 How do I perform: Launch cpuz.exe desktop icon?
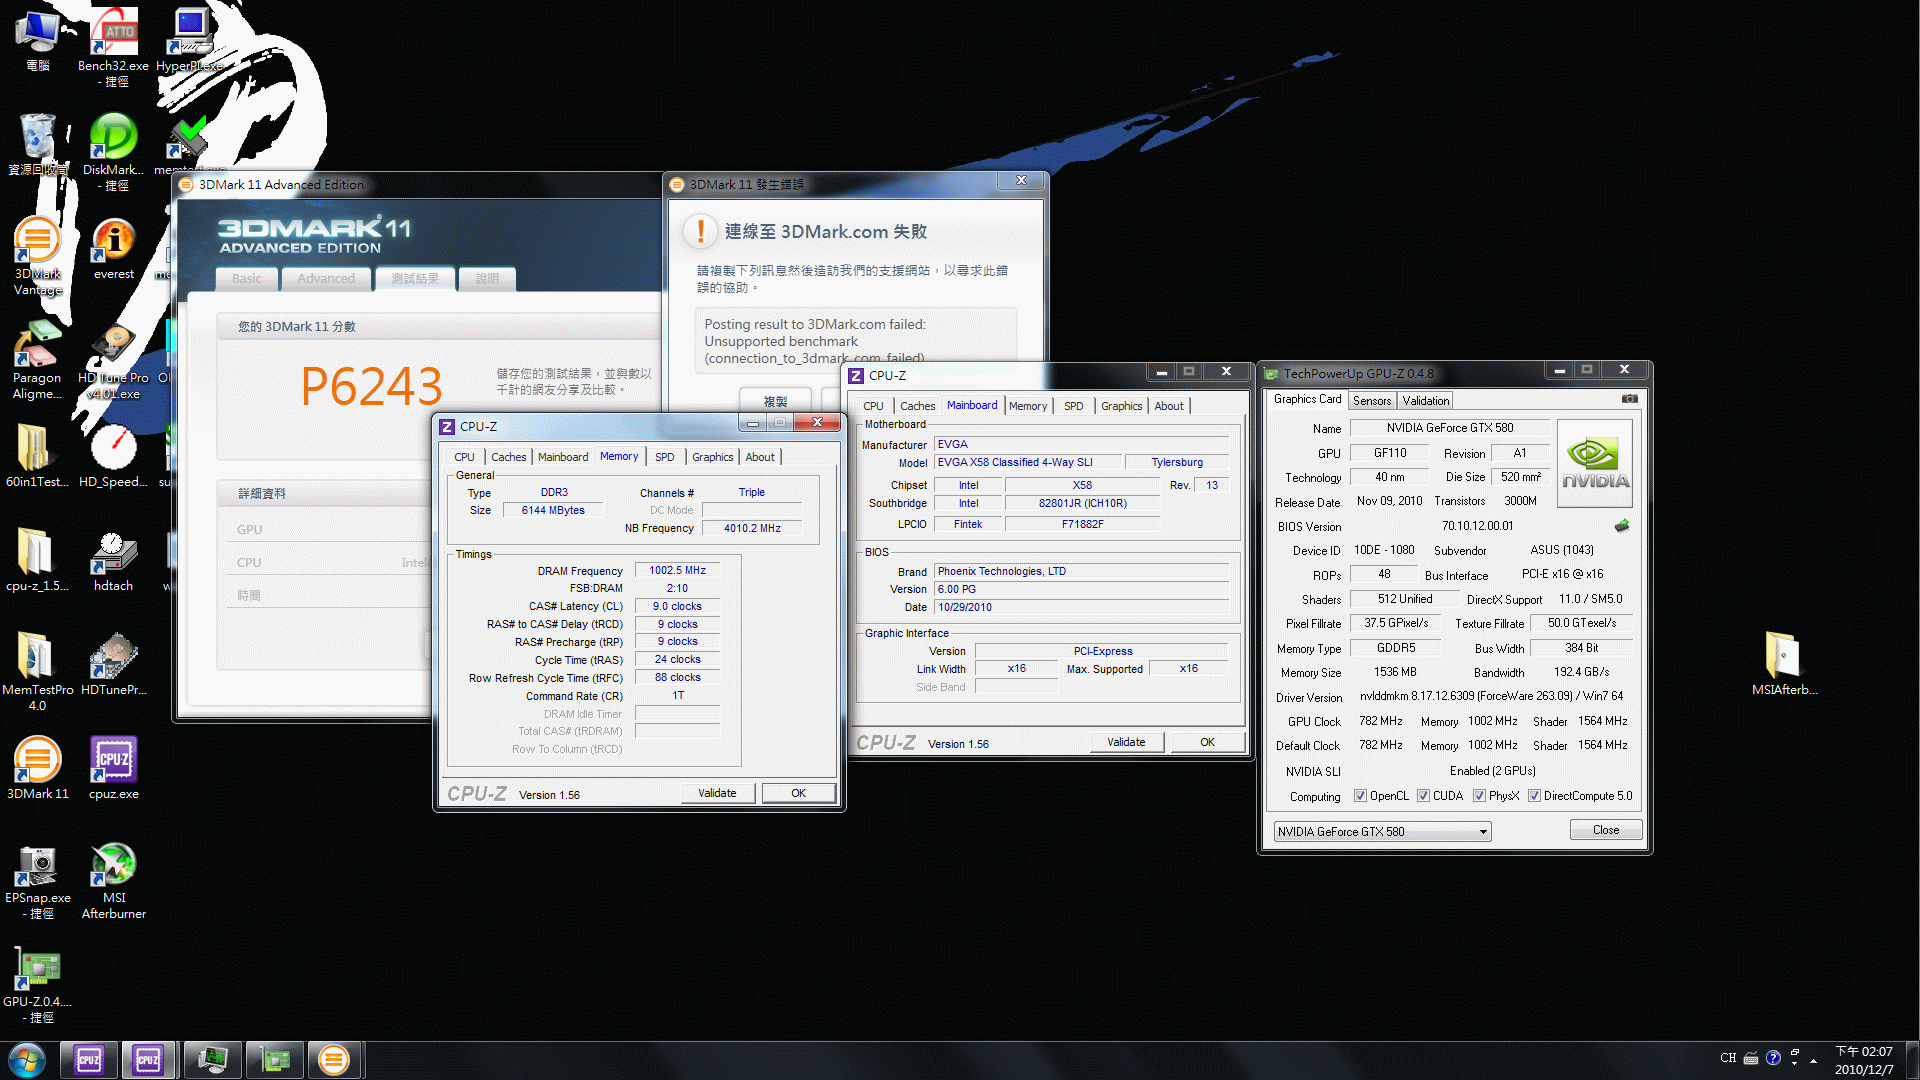[x=113, y=768]
